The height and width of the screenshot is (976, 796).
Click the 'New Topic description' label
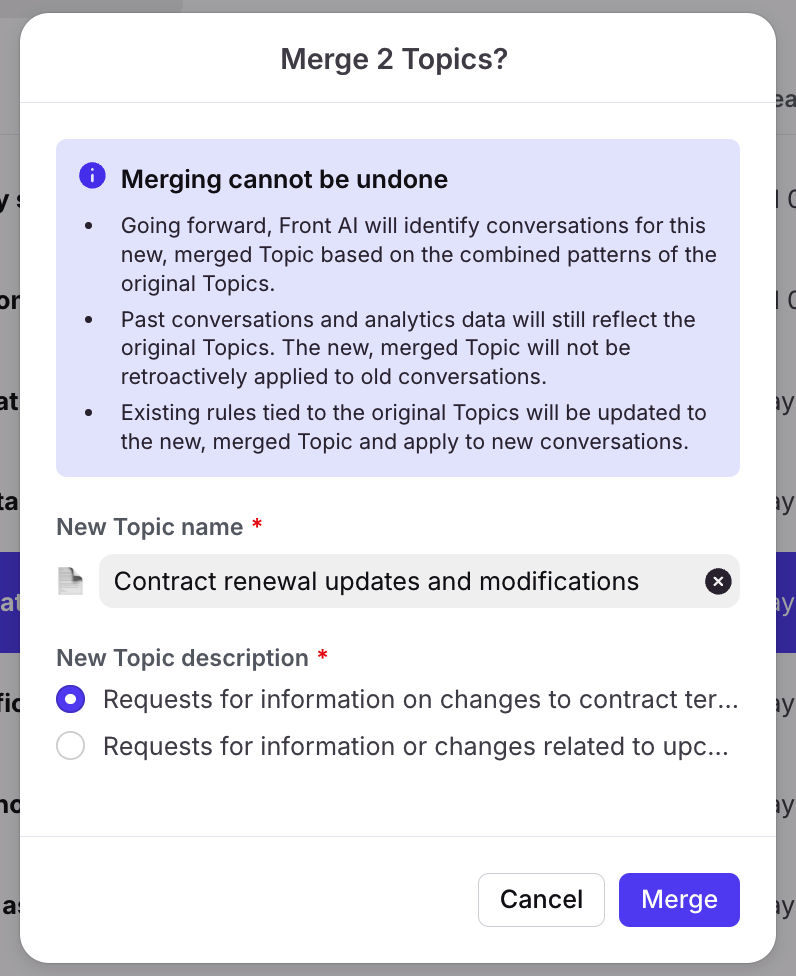click(x=182, y=658)
